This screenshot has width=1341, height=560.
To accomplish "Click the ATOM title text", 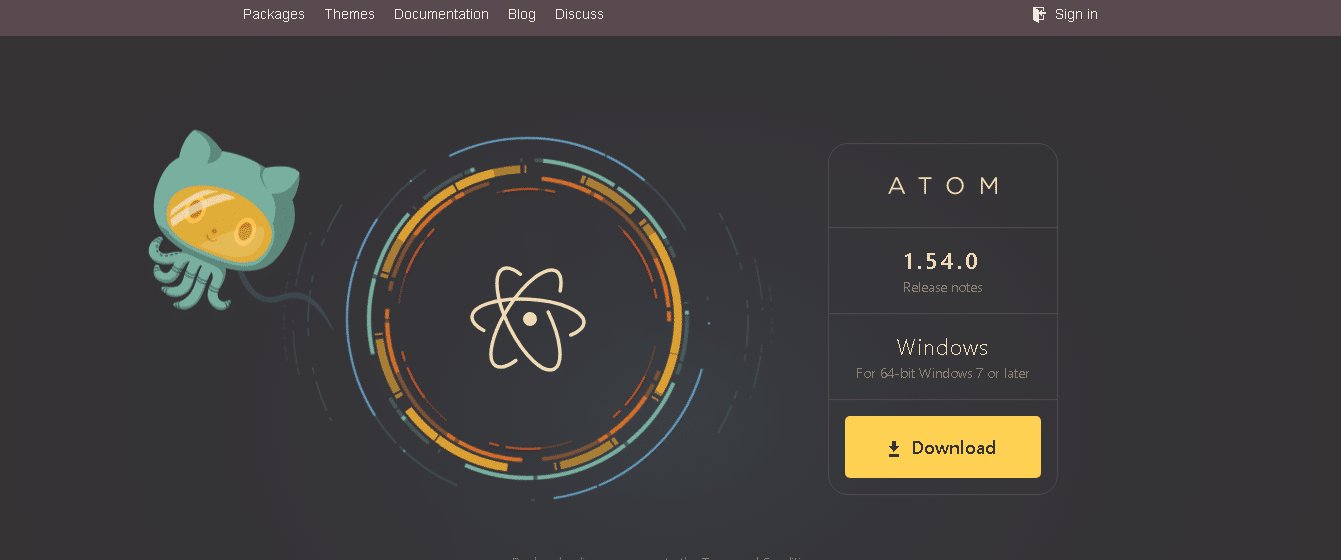I will click(943, 185).
